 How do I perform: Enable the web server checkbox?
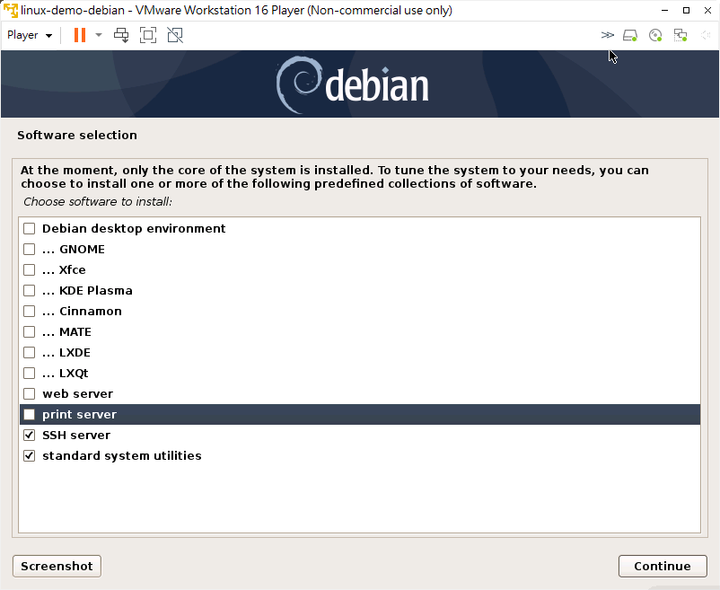[29, 393]
